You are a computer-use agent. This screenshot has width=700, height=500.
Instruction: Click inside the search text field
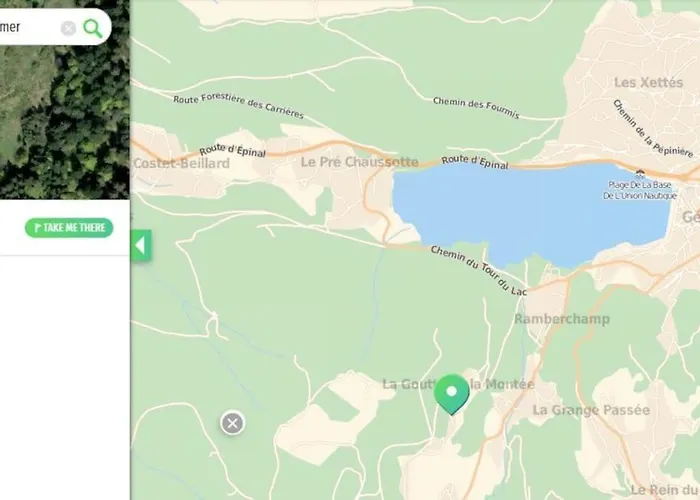click(28, 27)
